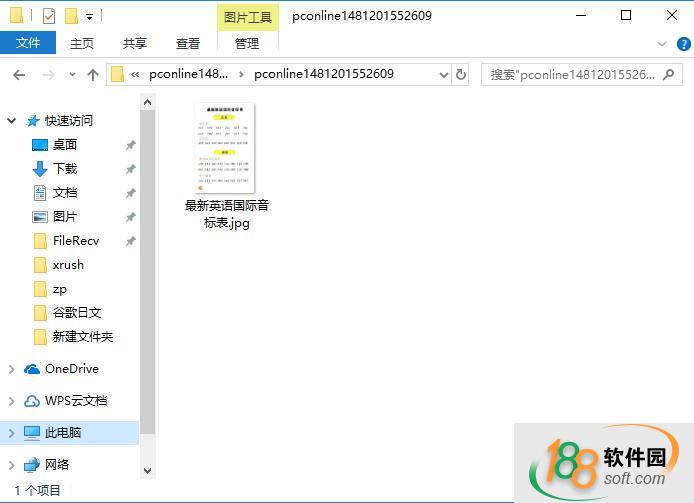Toggle the pin beside FileRecv folder
This screenshot has width=694, height=503.
pos(130,241)
